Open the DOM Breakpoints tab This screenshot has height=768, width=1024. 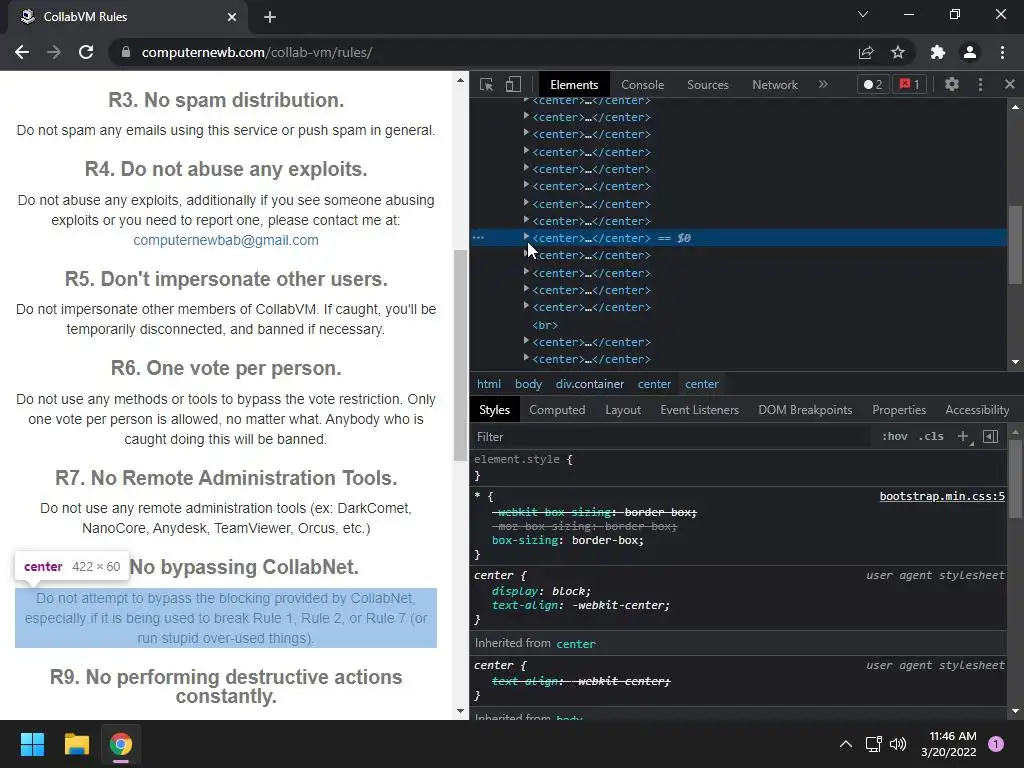coord(805,409)
